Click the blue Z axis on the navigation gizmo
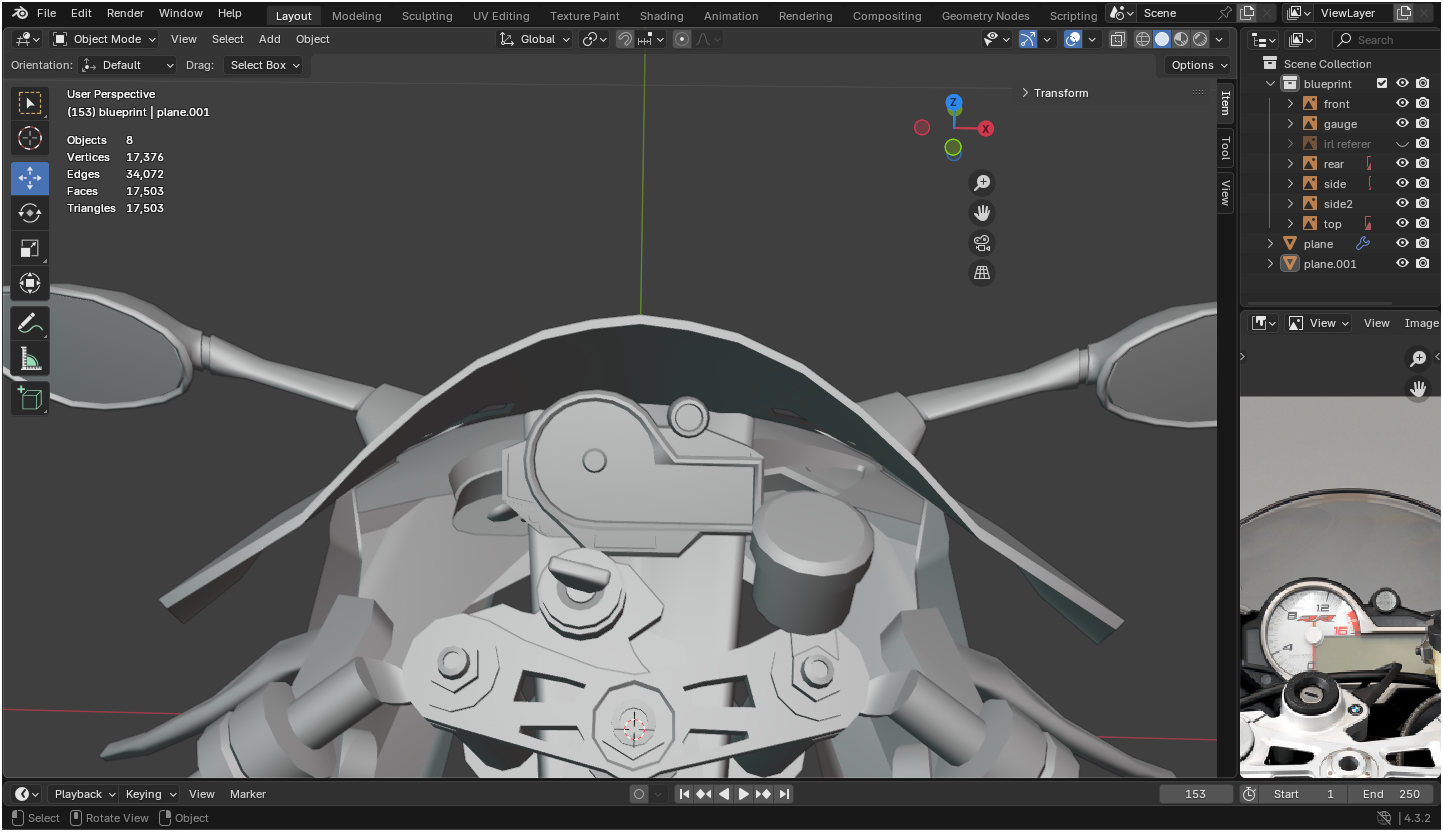Viewport: 1443px width, 832px height. 954,102
